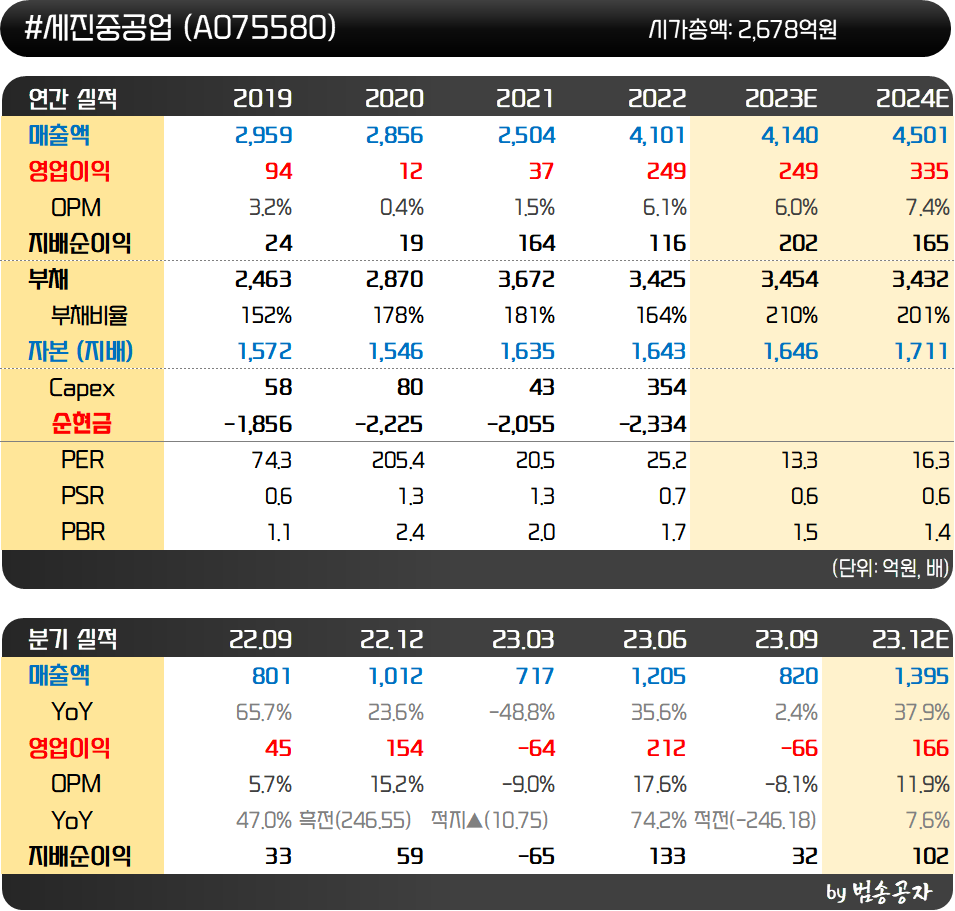Select quarterly revenue value 801
Image resolution: width=955 pixels, height=911 pixels.
pos(272,676)
